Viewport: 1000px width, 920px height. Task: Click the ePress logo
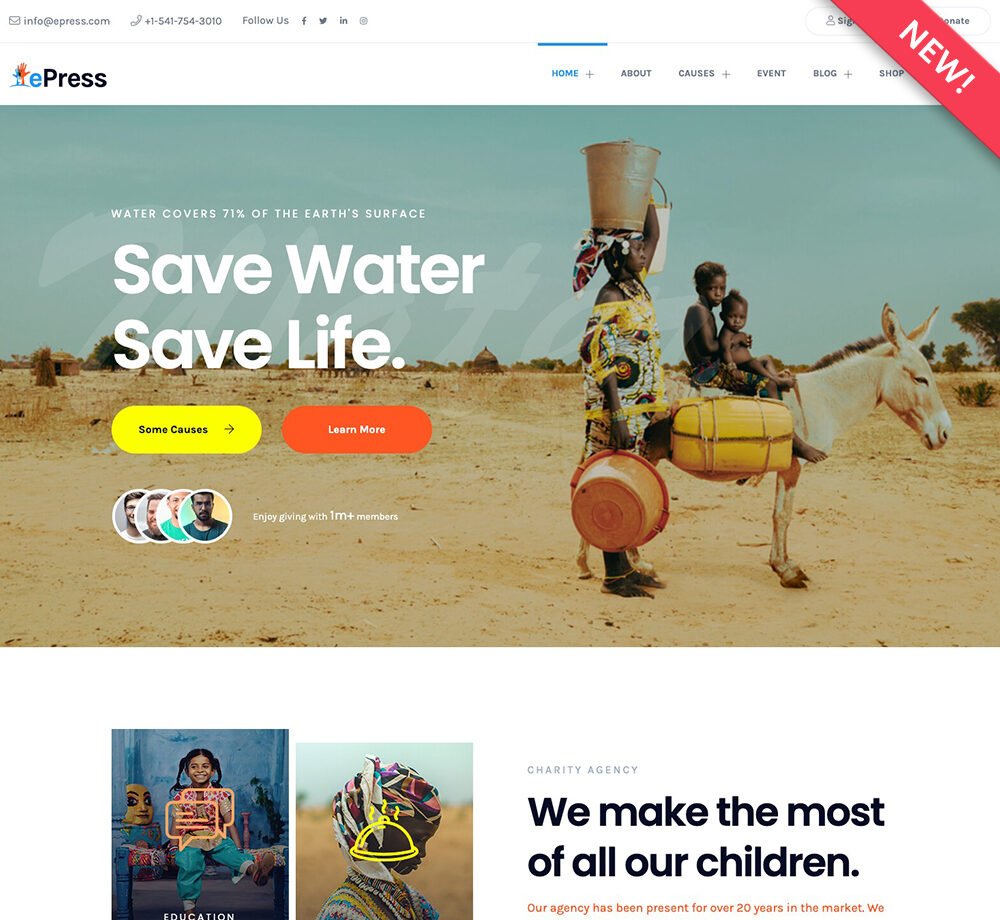[x=59, y=77]
